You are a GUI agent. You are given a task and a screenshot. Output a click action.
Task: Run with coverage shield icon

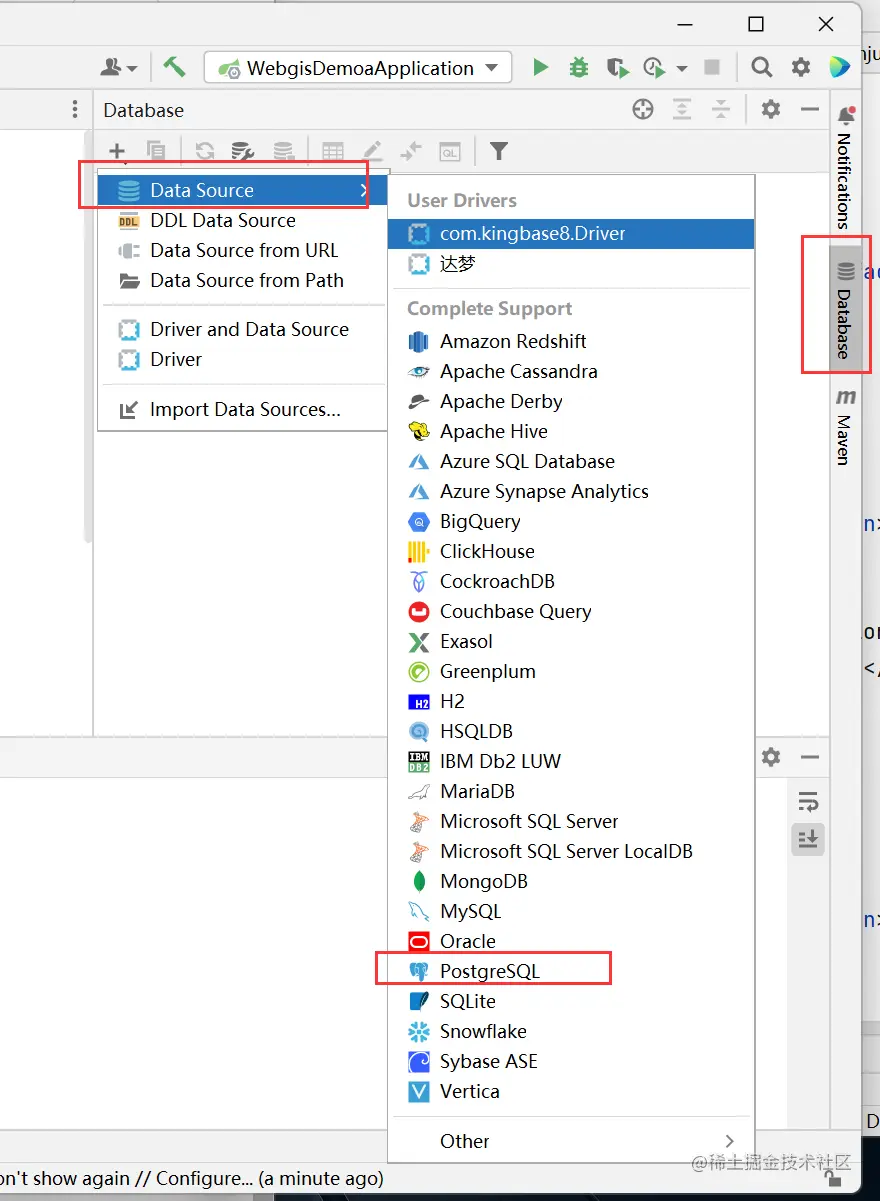(617, 67)
